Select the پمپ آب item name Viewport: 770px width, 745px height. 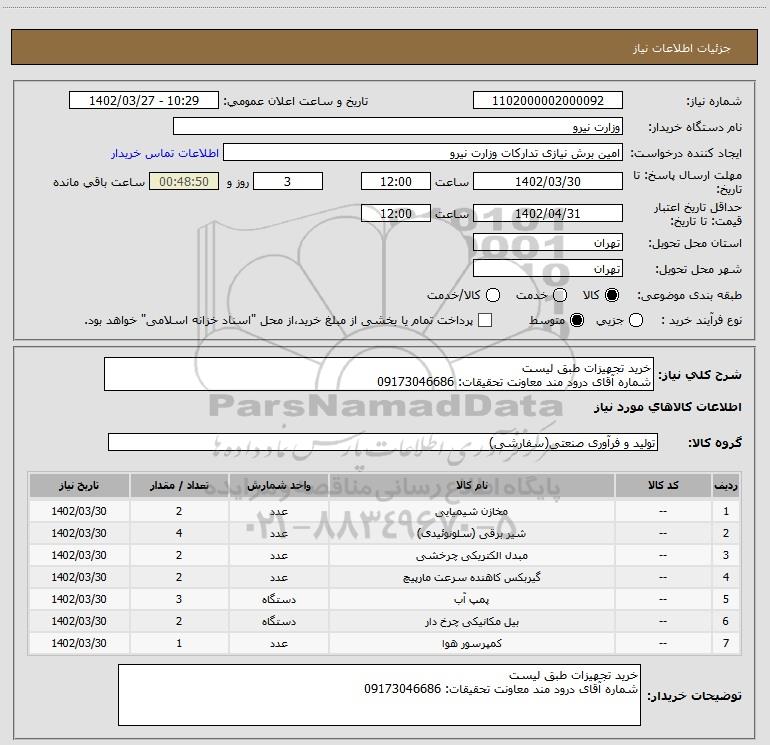pos(471,600)
